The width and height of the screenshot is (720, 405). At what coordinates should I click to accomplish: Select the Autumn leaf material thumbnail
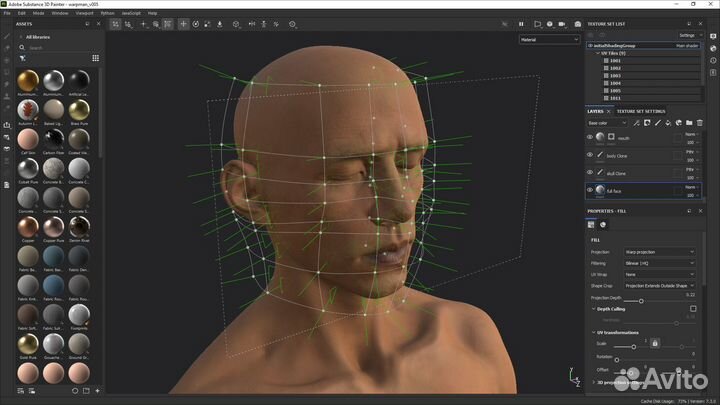(28, 110)
